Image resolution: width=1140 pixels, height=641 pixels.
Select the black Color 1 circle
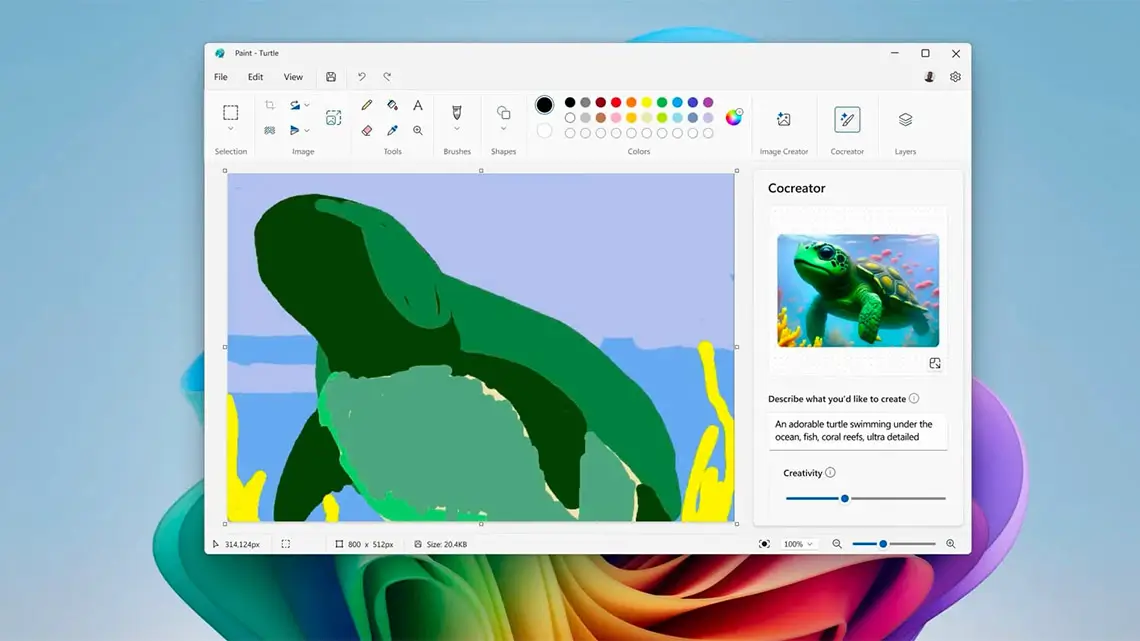click(544, 105)
